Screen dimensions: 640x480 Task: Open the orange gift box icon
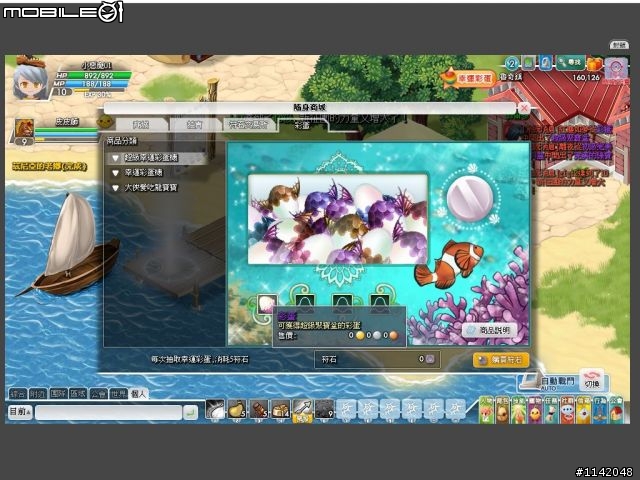[595, 64]
